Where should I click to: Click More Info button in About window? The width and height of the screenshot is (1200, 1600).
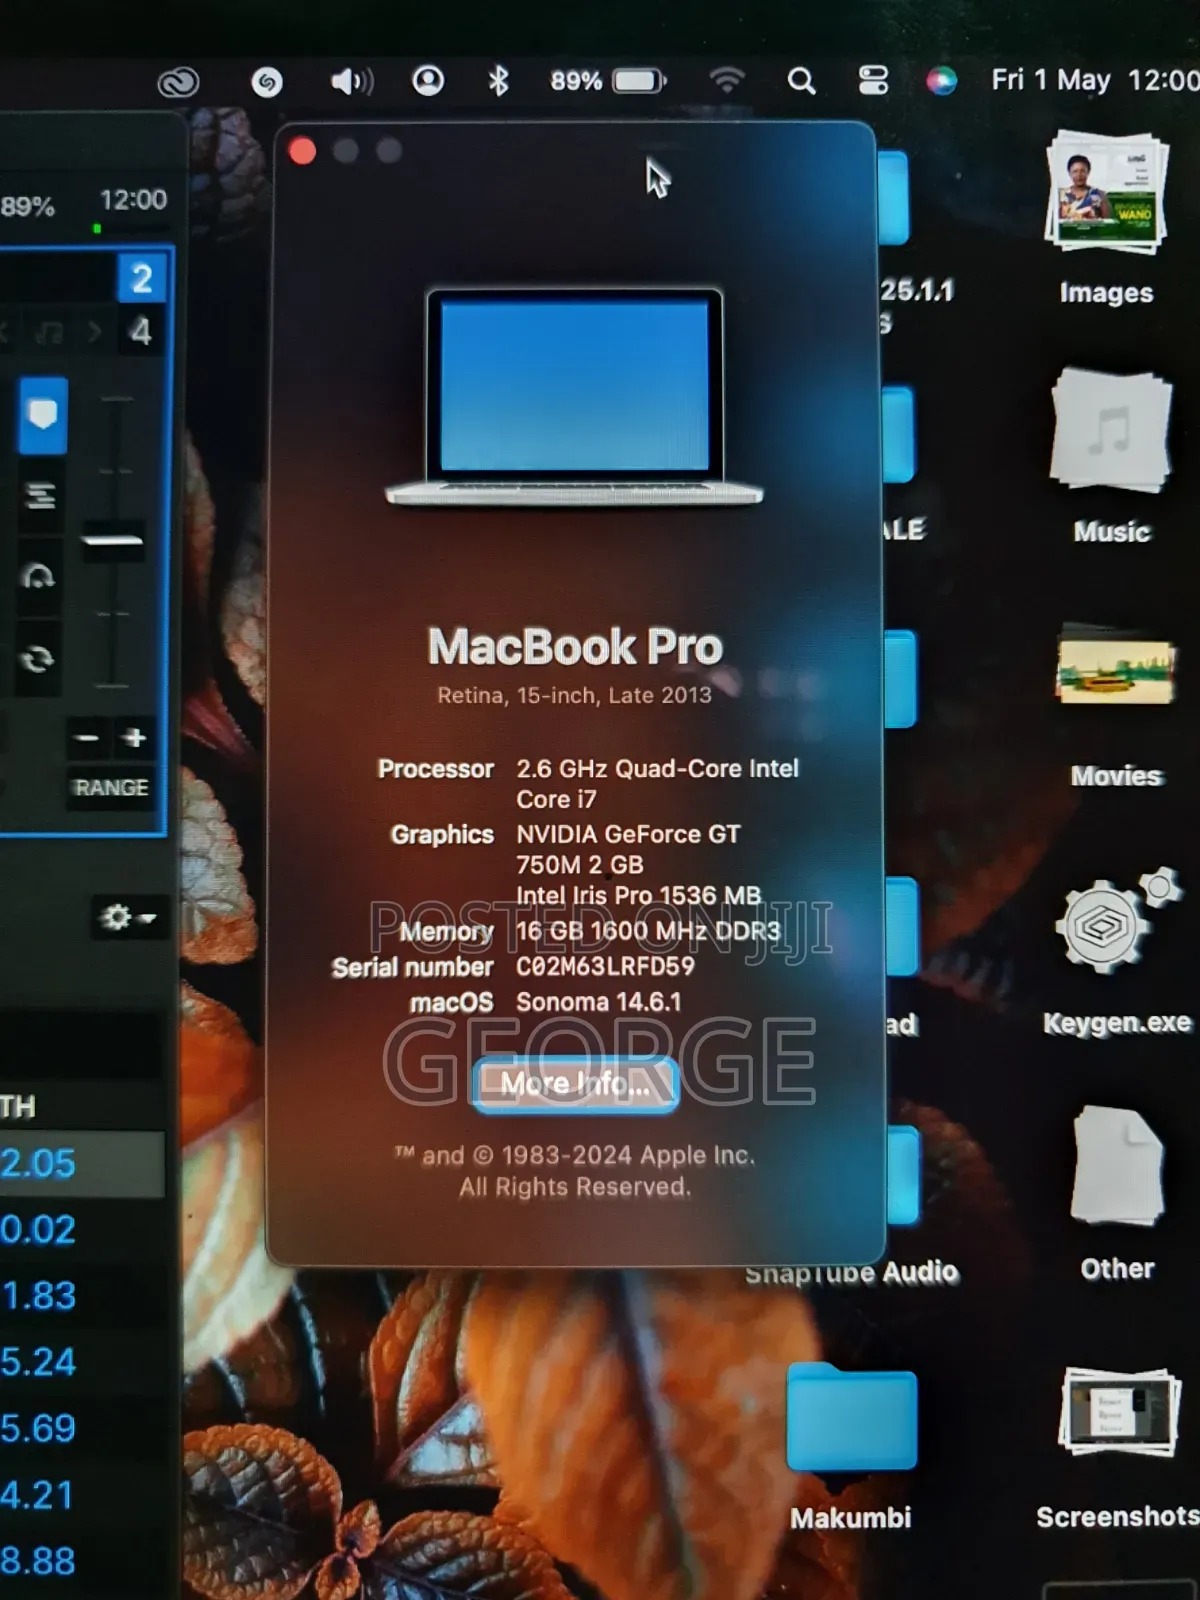tap(575, 1083)
